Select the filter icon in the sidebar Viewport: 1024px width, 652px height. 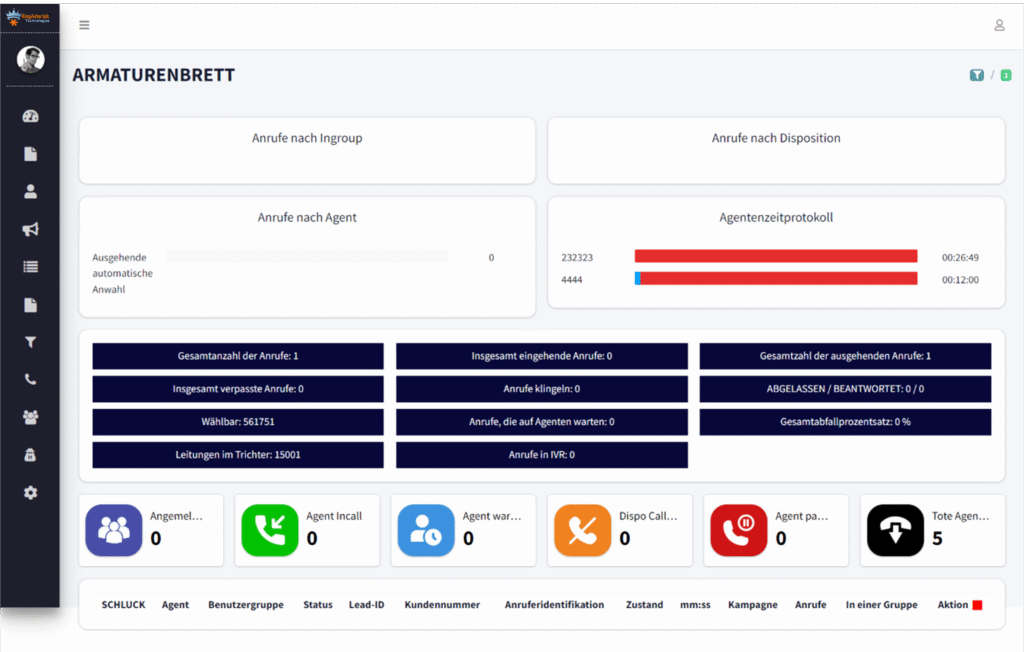(30, 341)
